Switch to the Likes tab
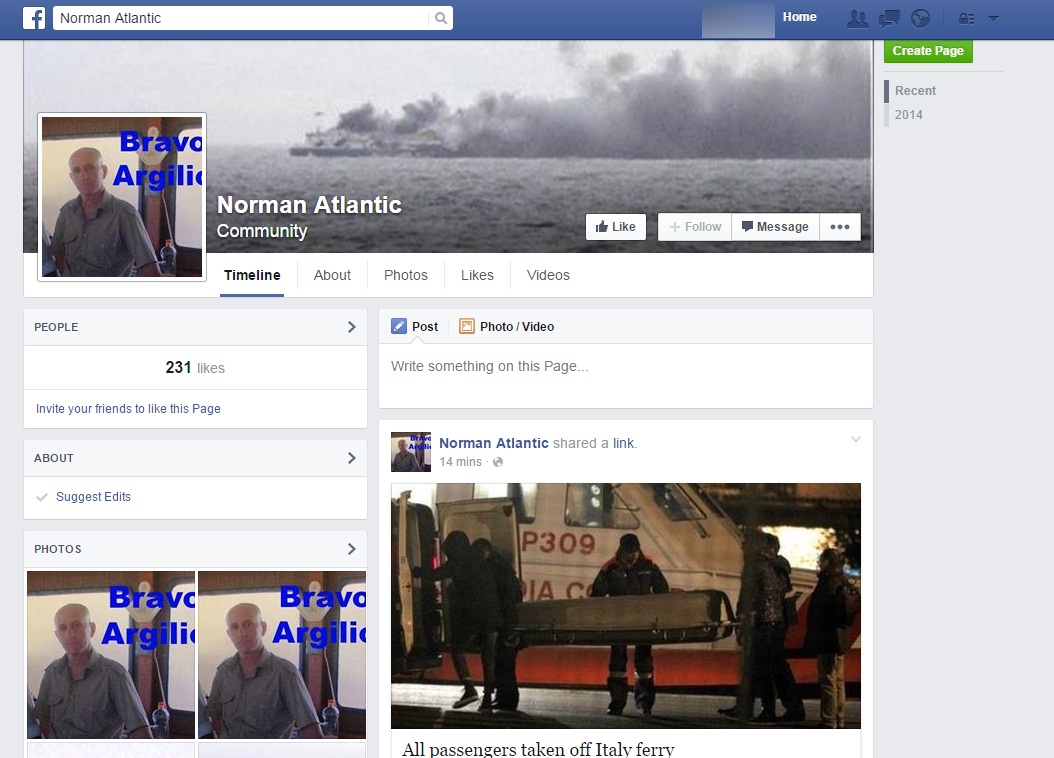 point(477,275)
